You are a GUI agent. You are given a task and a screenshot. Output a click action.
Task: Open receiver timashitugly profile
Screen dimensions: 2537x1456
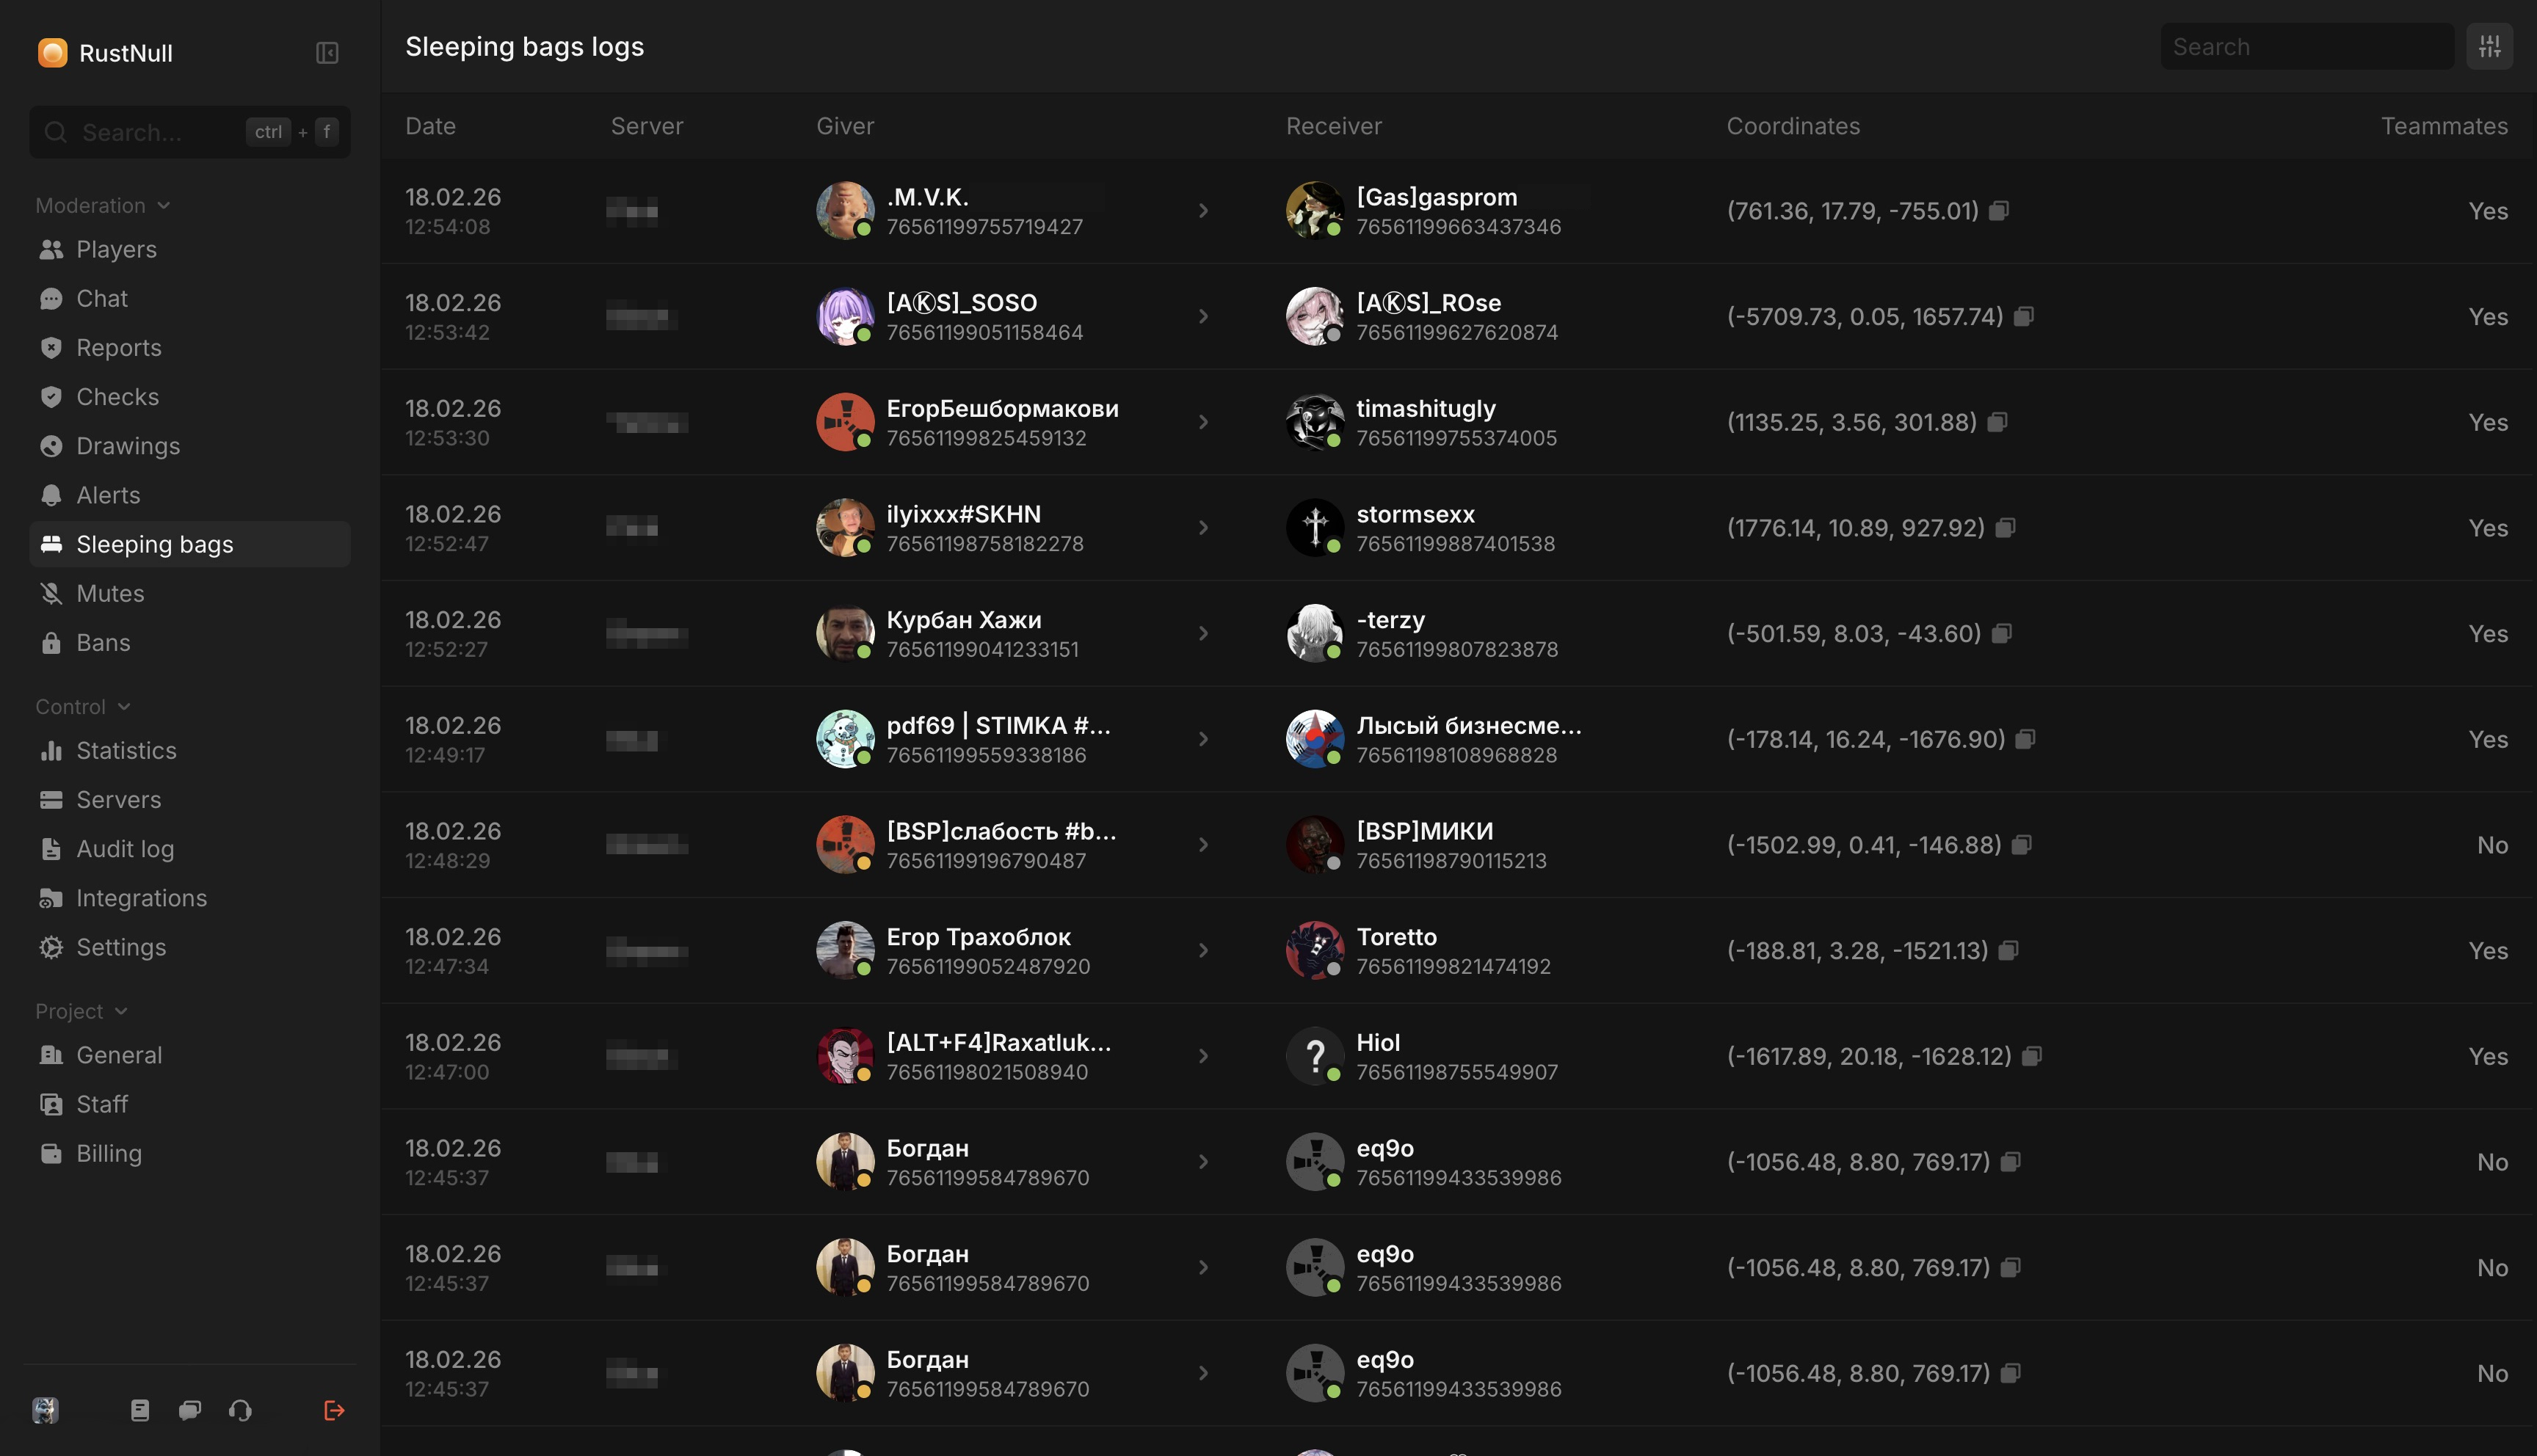[1425, 408]
